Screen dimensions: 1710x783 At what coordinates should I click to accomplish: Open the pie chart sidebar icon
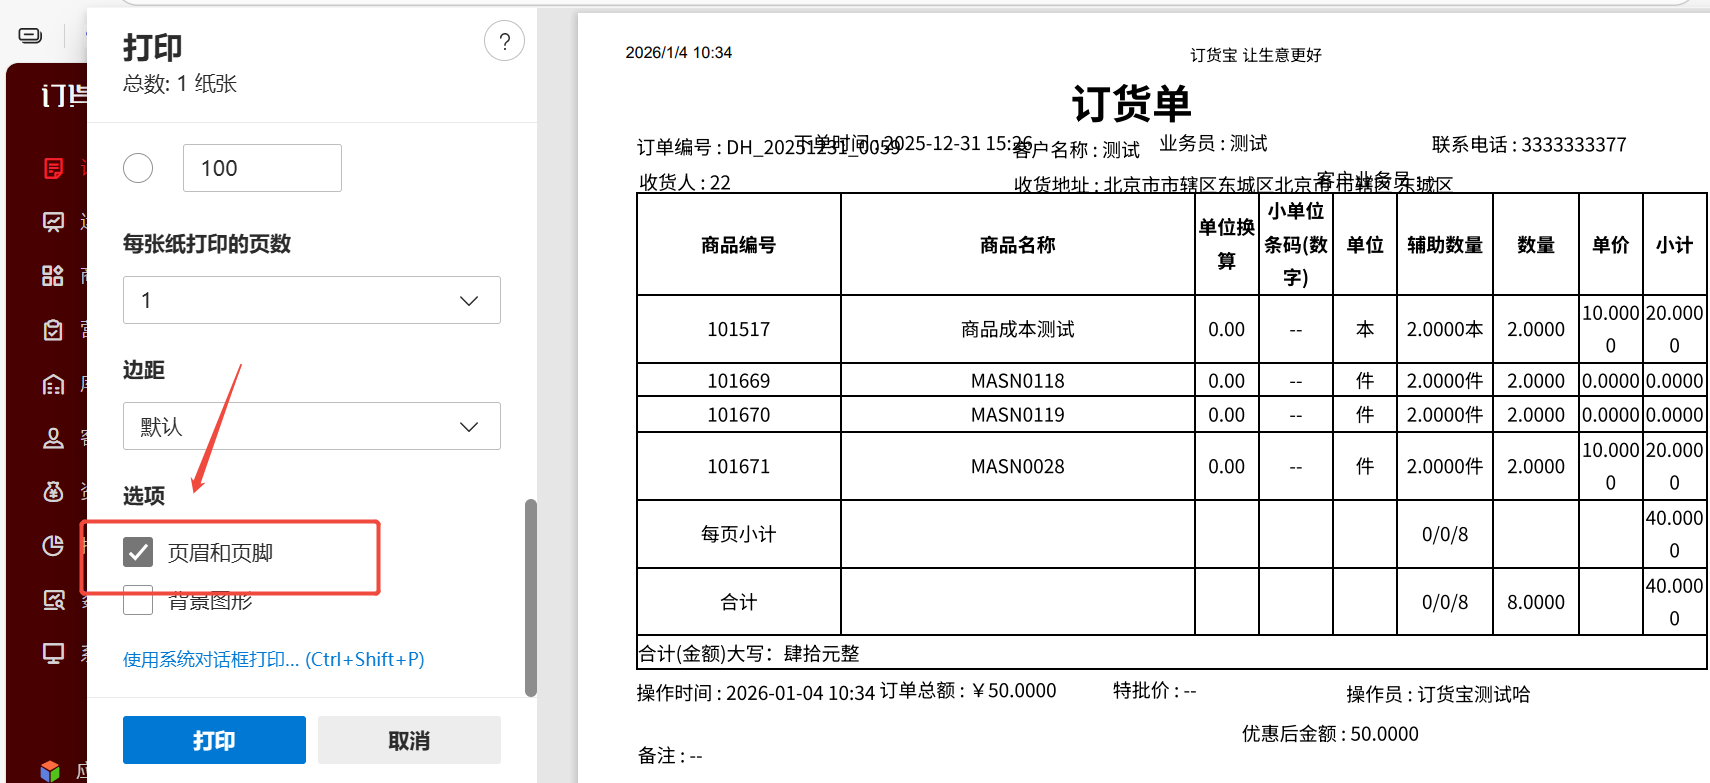(x=54, y=546)
